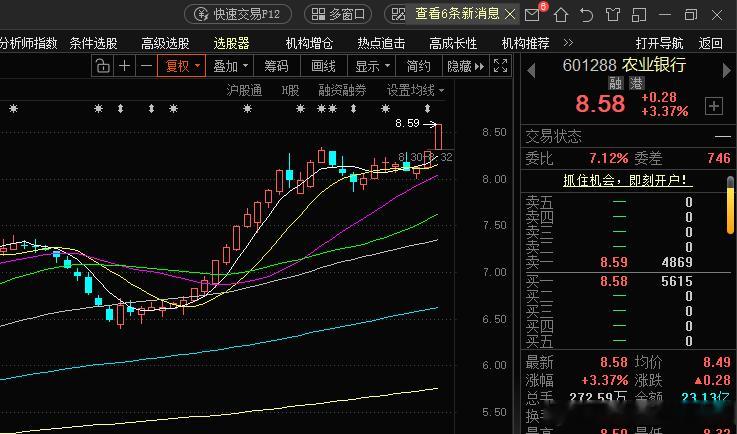737x434 pixels.
Task: Click the first star event marker
Action: click(14, 109)
